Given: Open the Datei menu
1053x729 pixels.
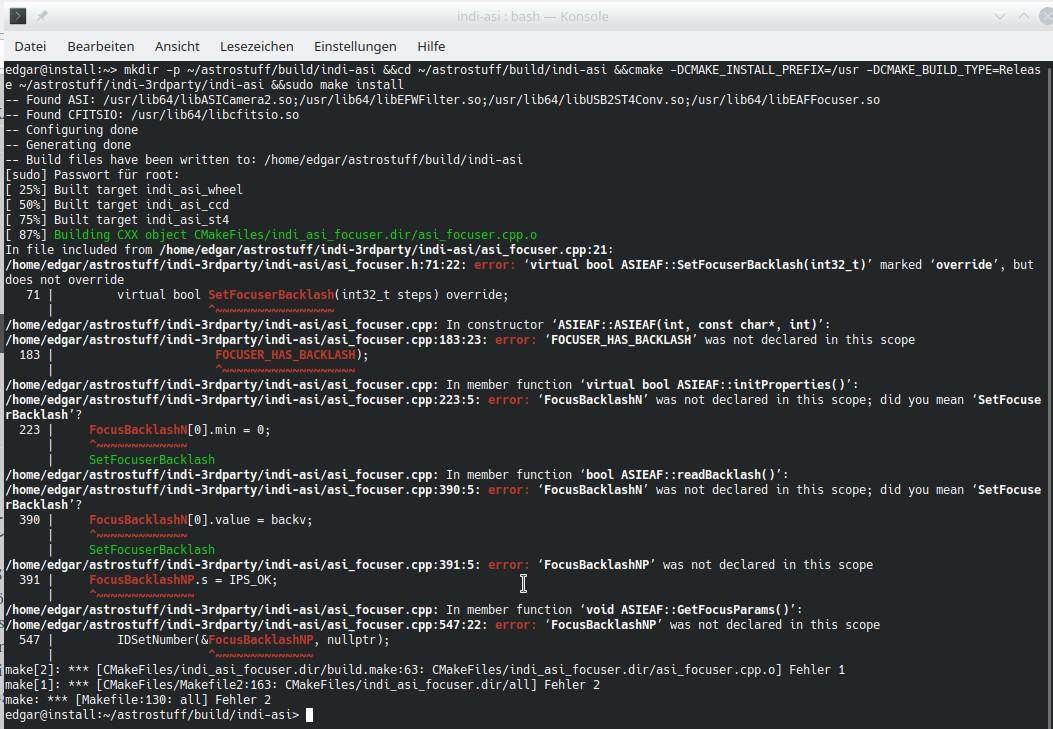Looking at the screenshot, I should point(30,46).
